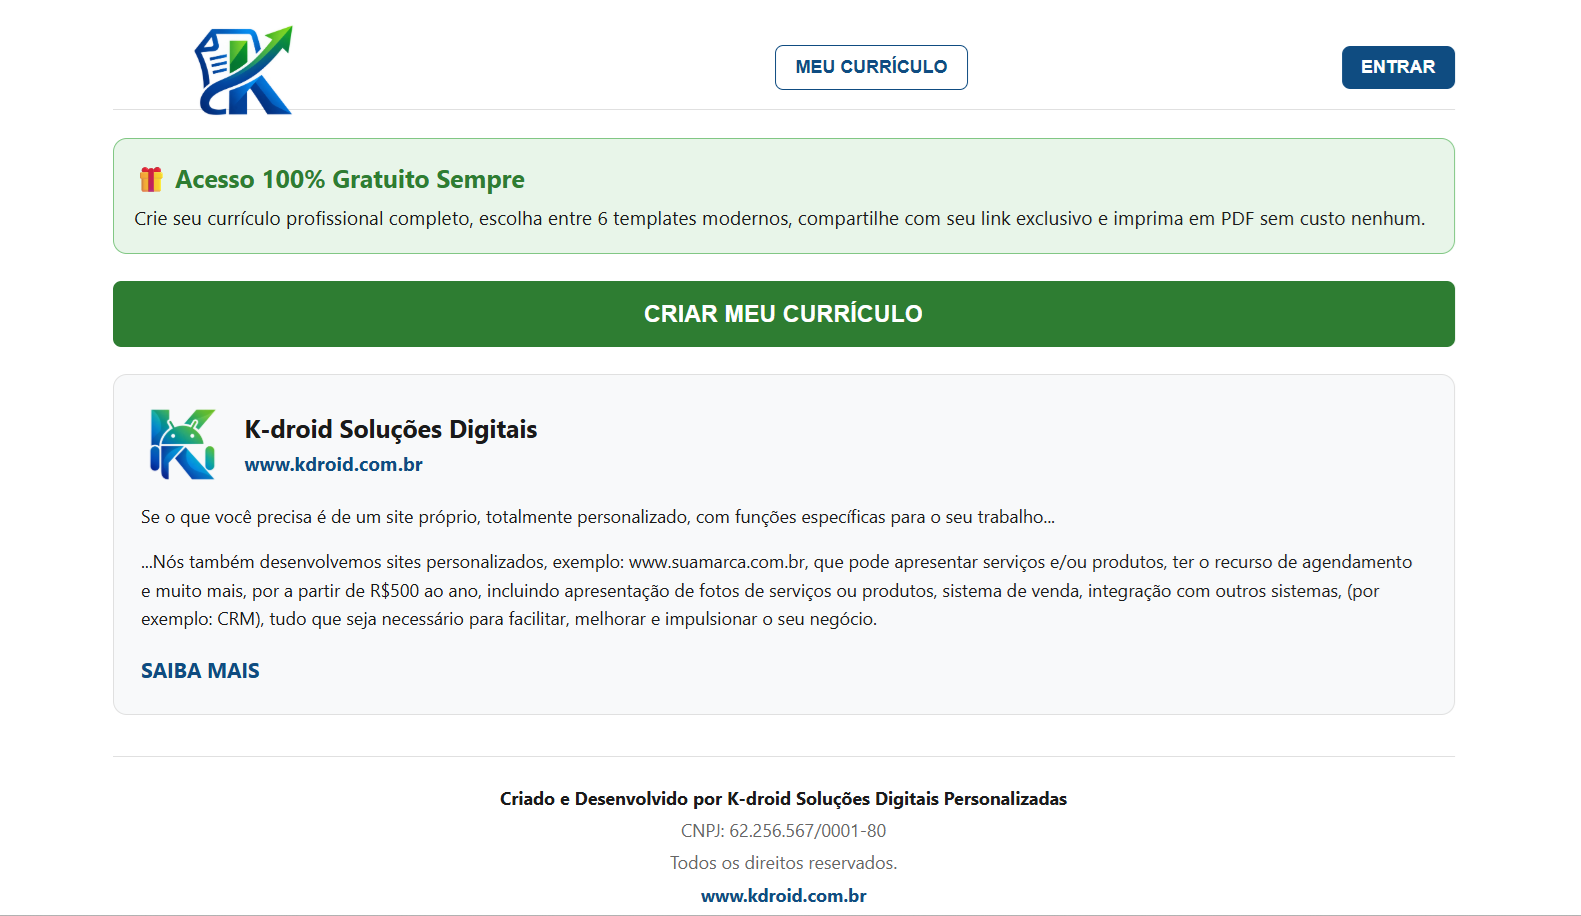1581x916 pixels.
Task: Click the ENTRAR login button
Action: point(1398,67)
